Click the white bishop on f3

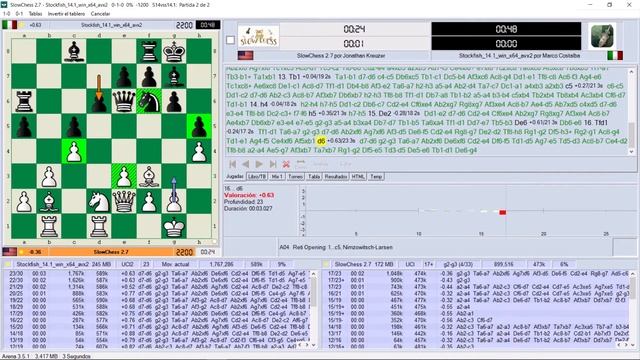tap(149, 176)
